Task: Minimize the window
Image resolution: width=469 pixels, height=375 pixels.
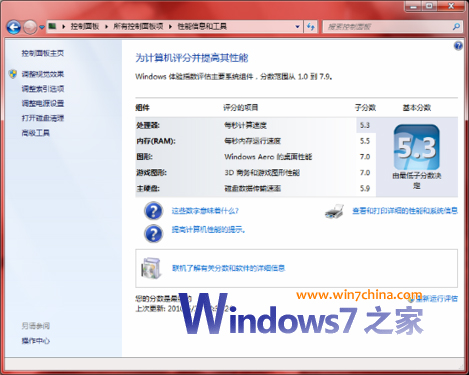Action: pyautogui.click(x=413, y=6)
